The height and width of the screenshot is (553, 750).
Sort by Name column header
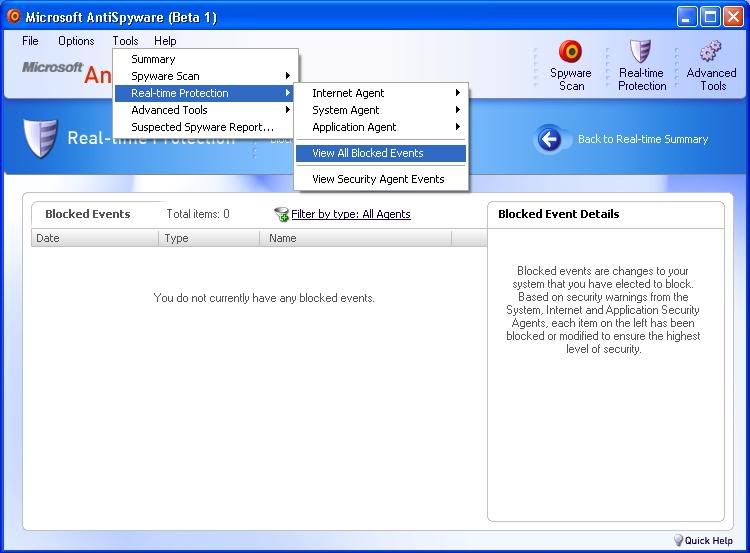tap(355, 238)
